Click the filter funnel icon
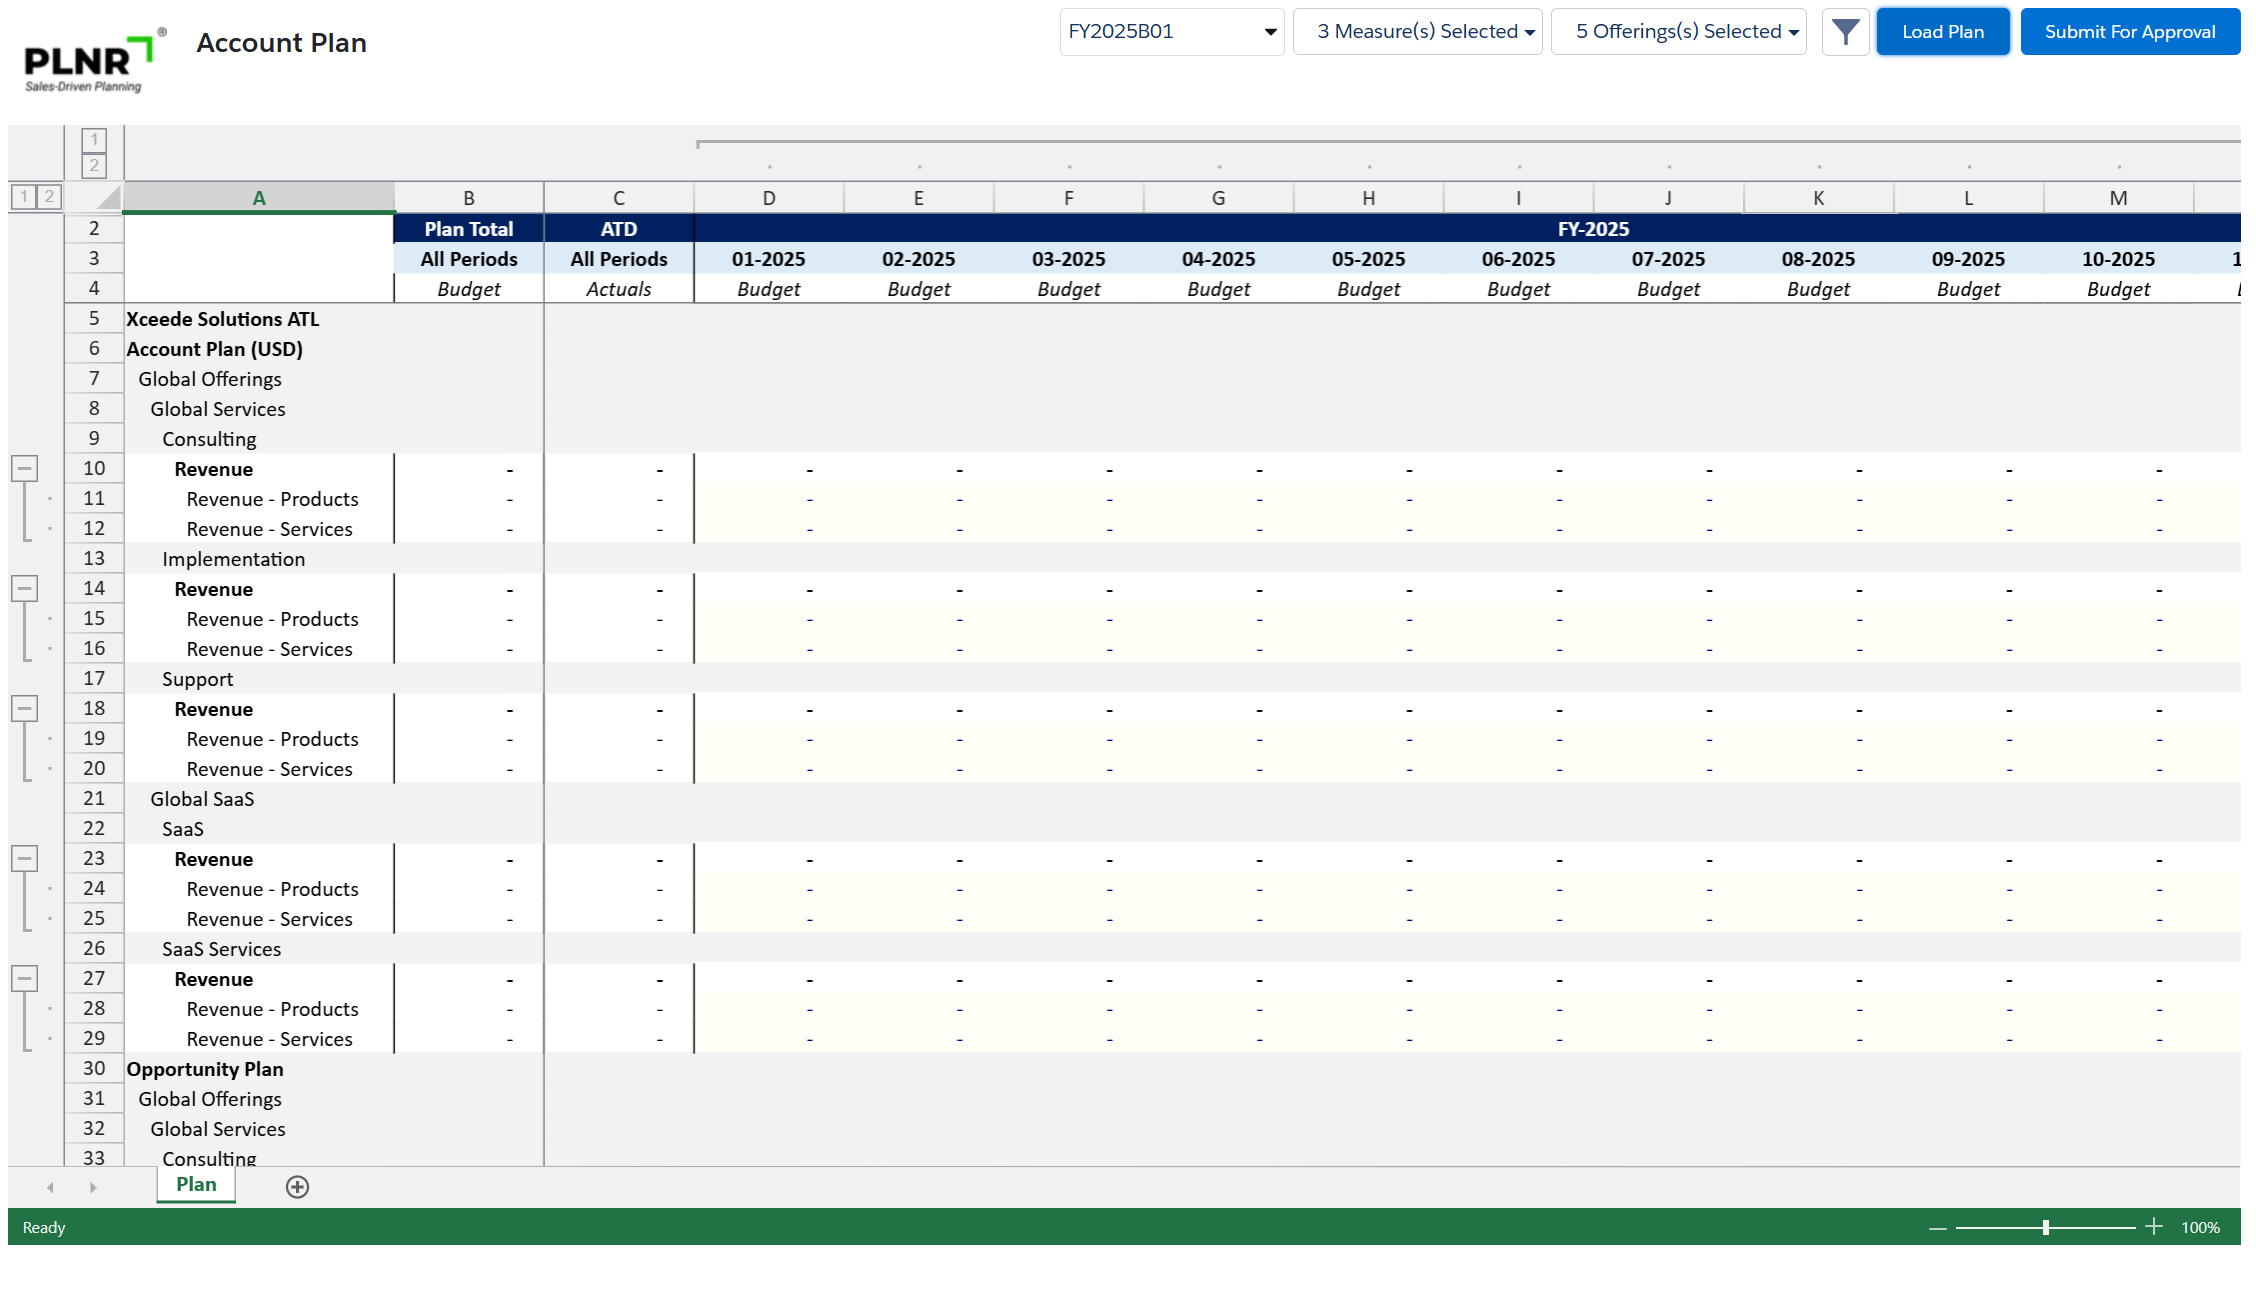Viewport: 2256px width, 1302px height. (x=1845, y=32)
